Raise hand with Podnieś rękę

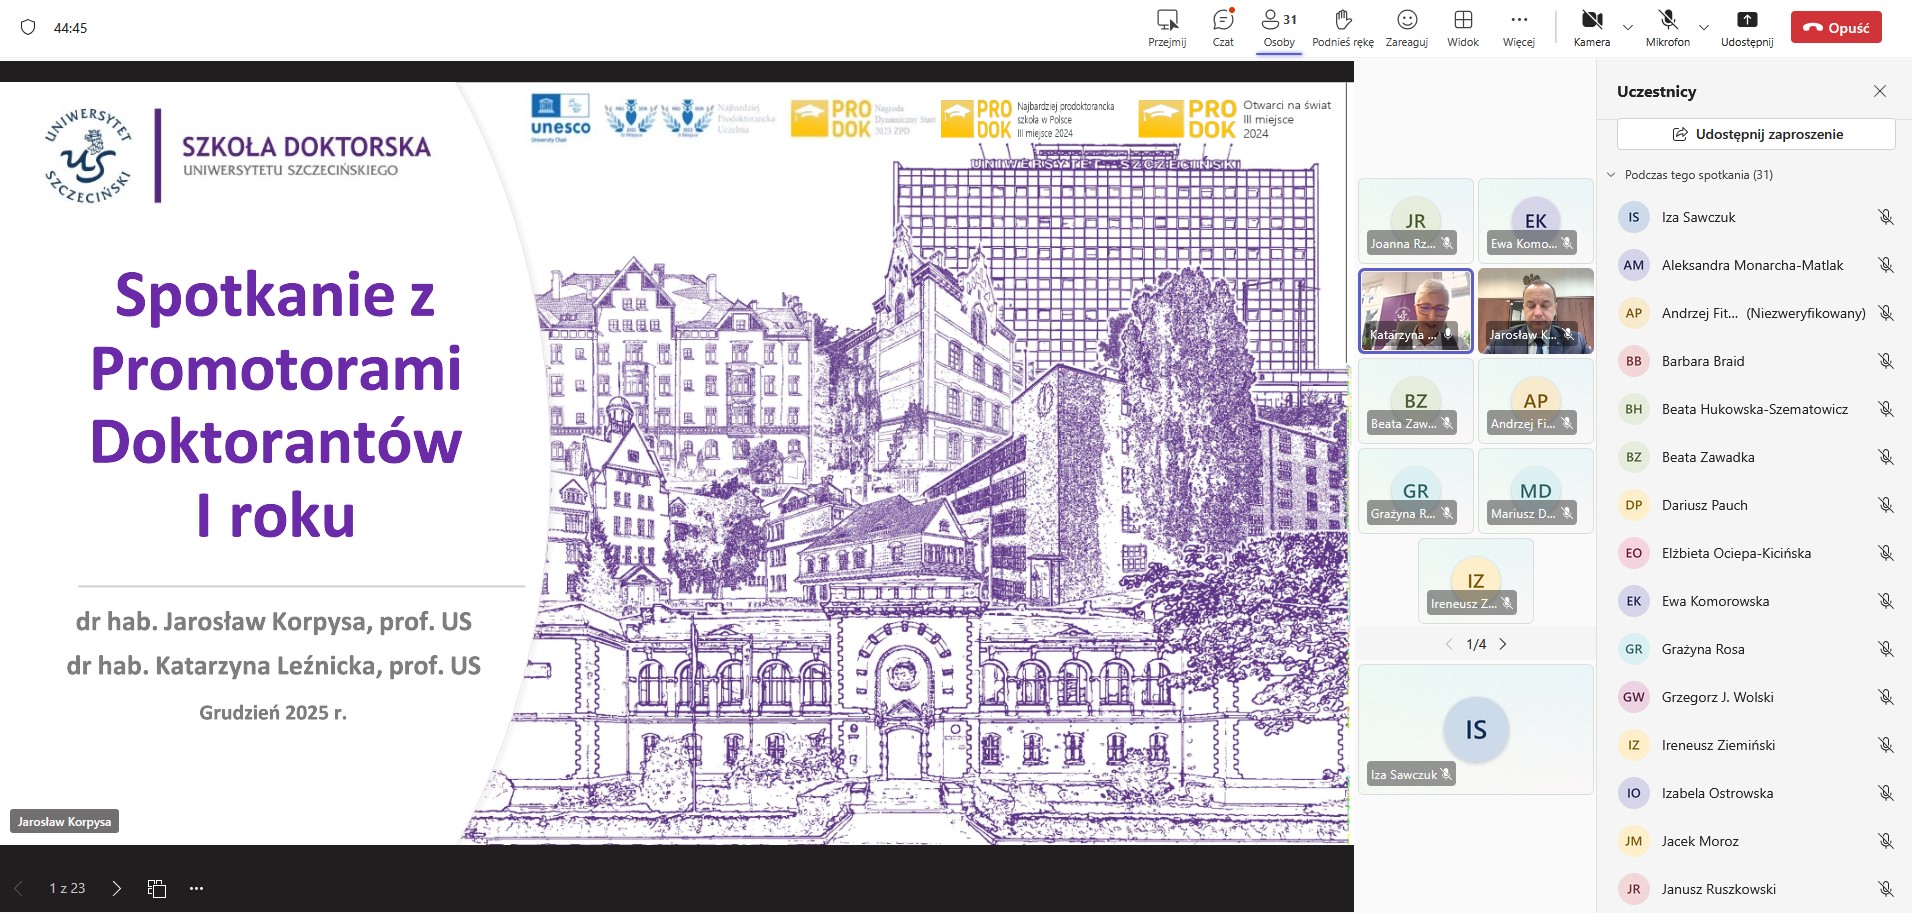pos(1342,27)
